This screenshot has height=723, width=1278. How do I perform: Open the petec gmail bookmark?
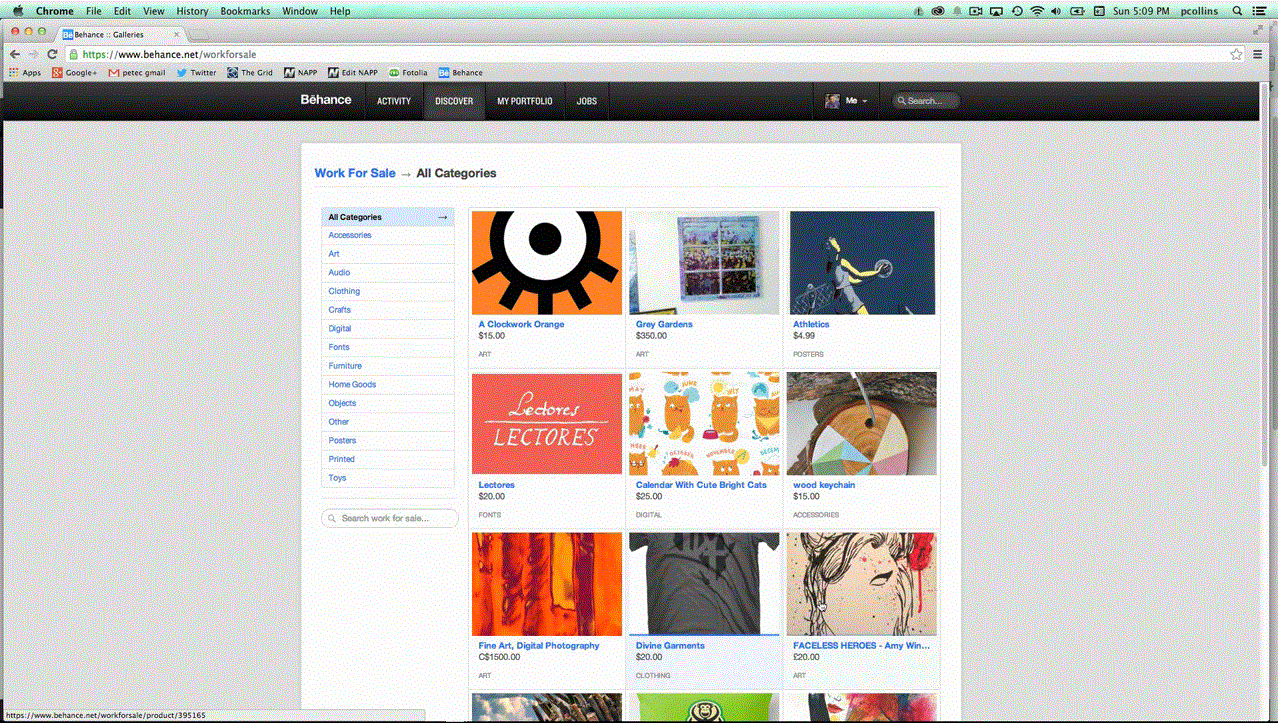point(137,72)
